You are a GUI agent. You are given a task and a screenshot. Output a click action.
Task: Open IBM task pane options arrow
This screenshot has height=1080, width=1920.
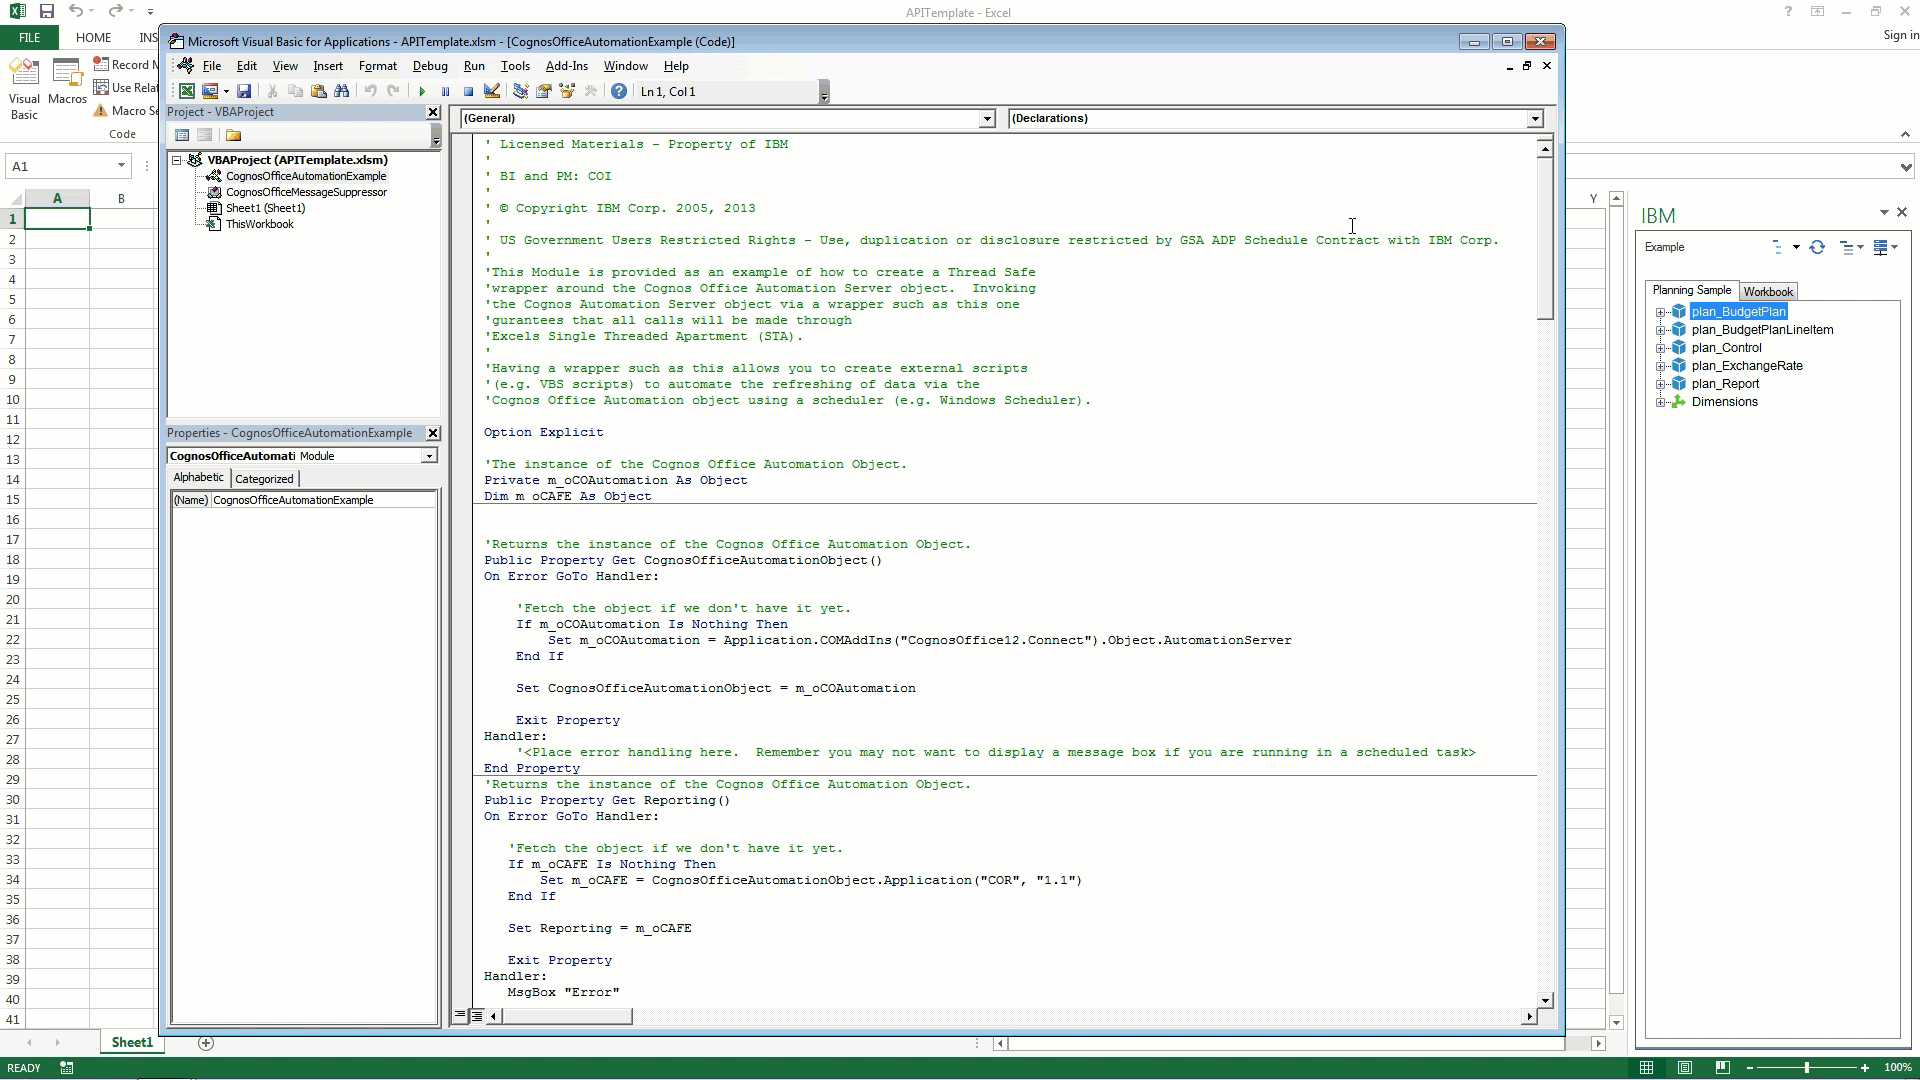[1884, 213]
